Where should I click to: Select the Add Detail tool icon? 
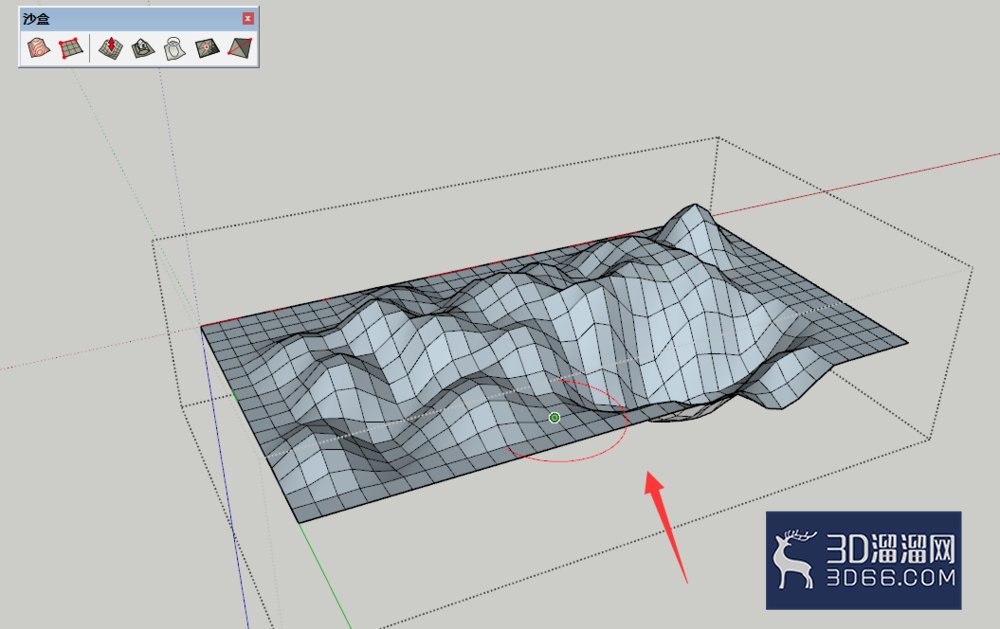207,48
